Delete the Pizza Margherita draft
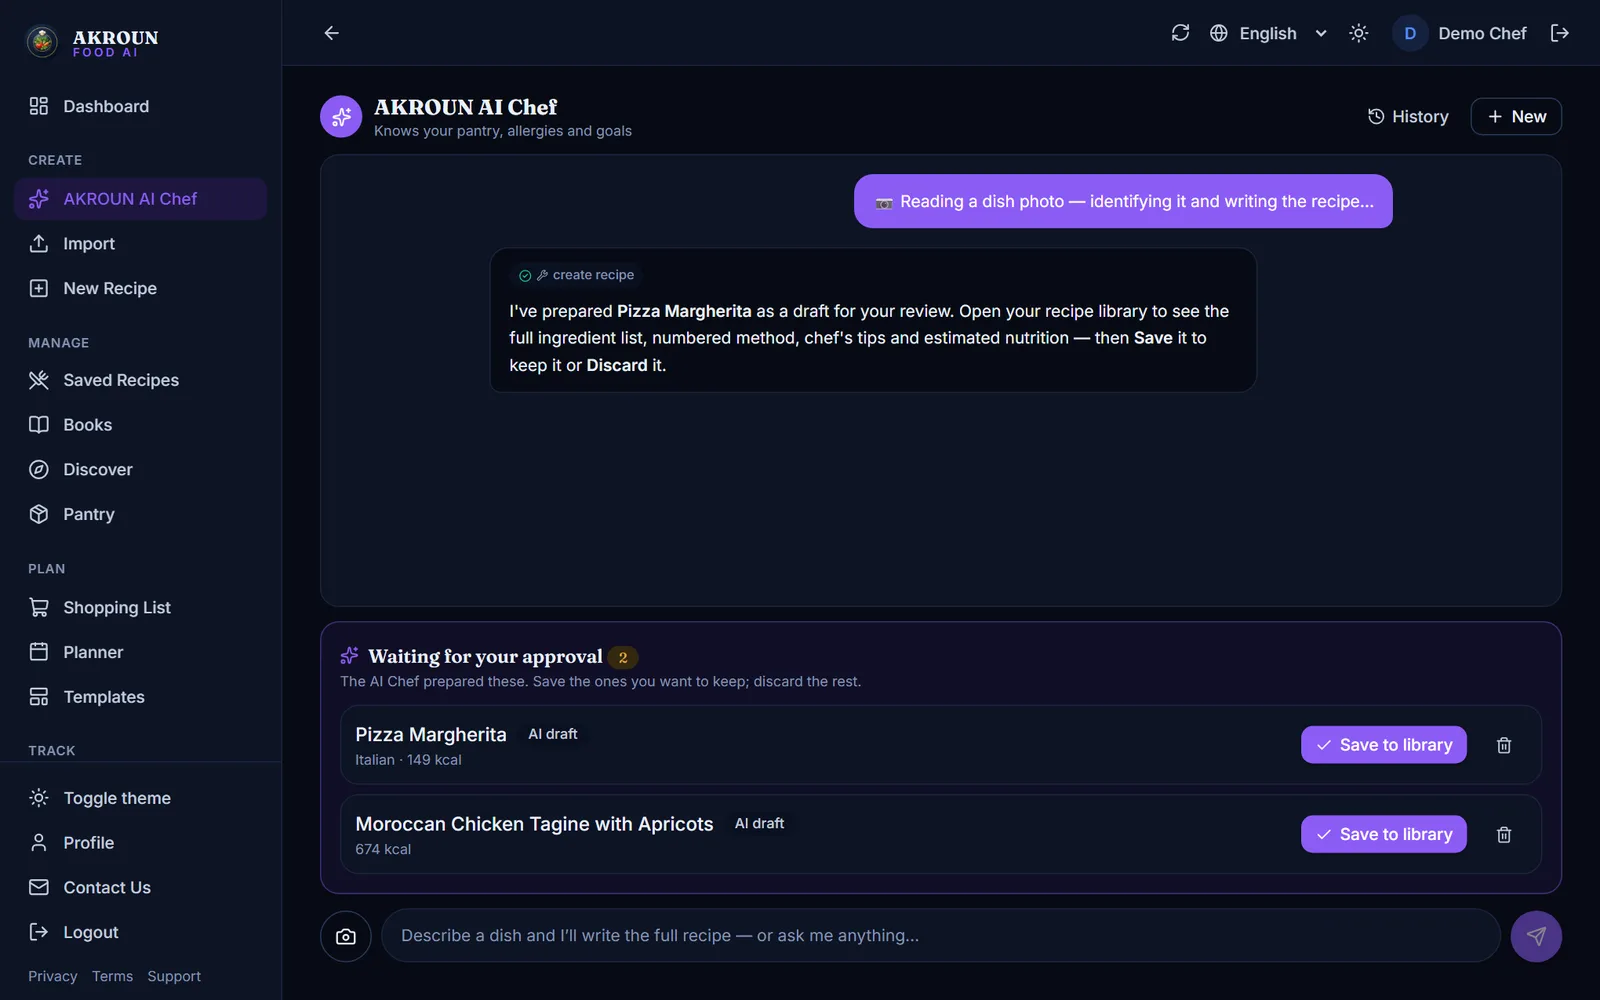1600x1000 pixels. (1504, 745)
